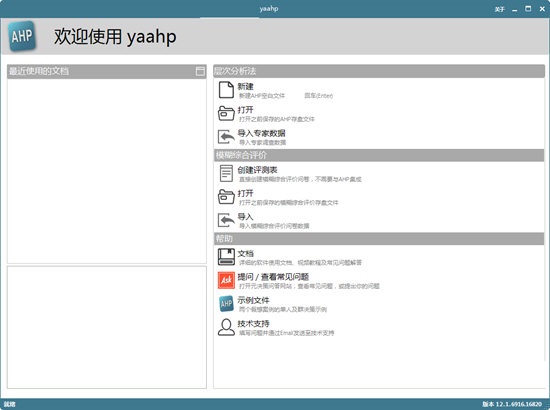The image size is (550, 410).
Task: Select 技术支持 label
Action: point(253,323)
